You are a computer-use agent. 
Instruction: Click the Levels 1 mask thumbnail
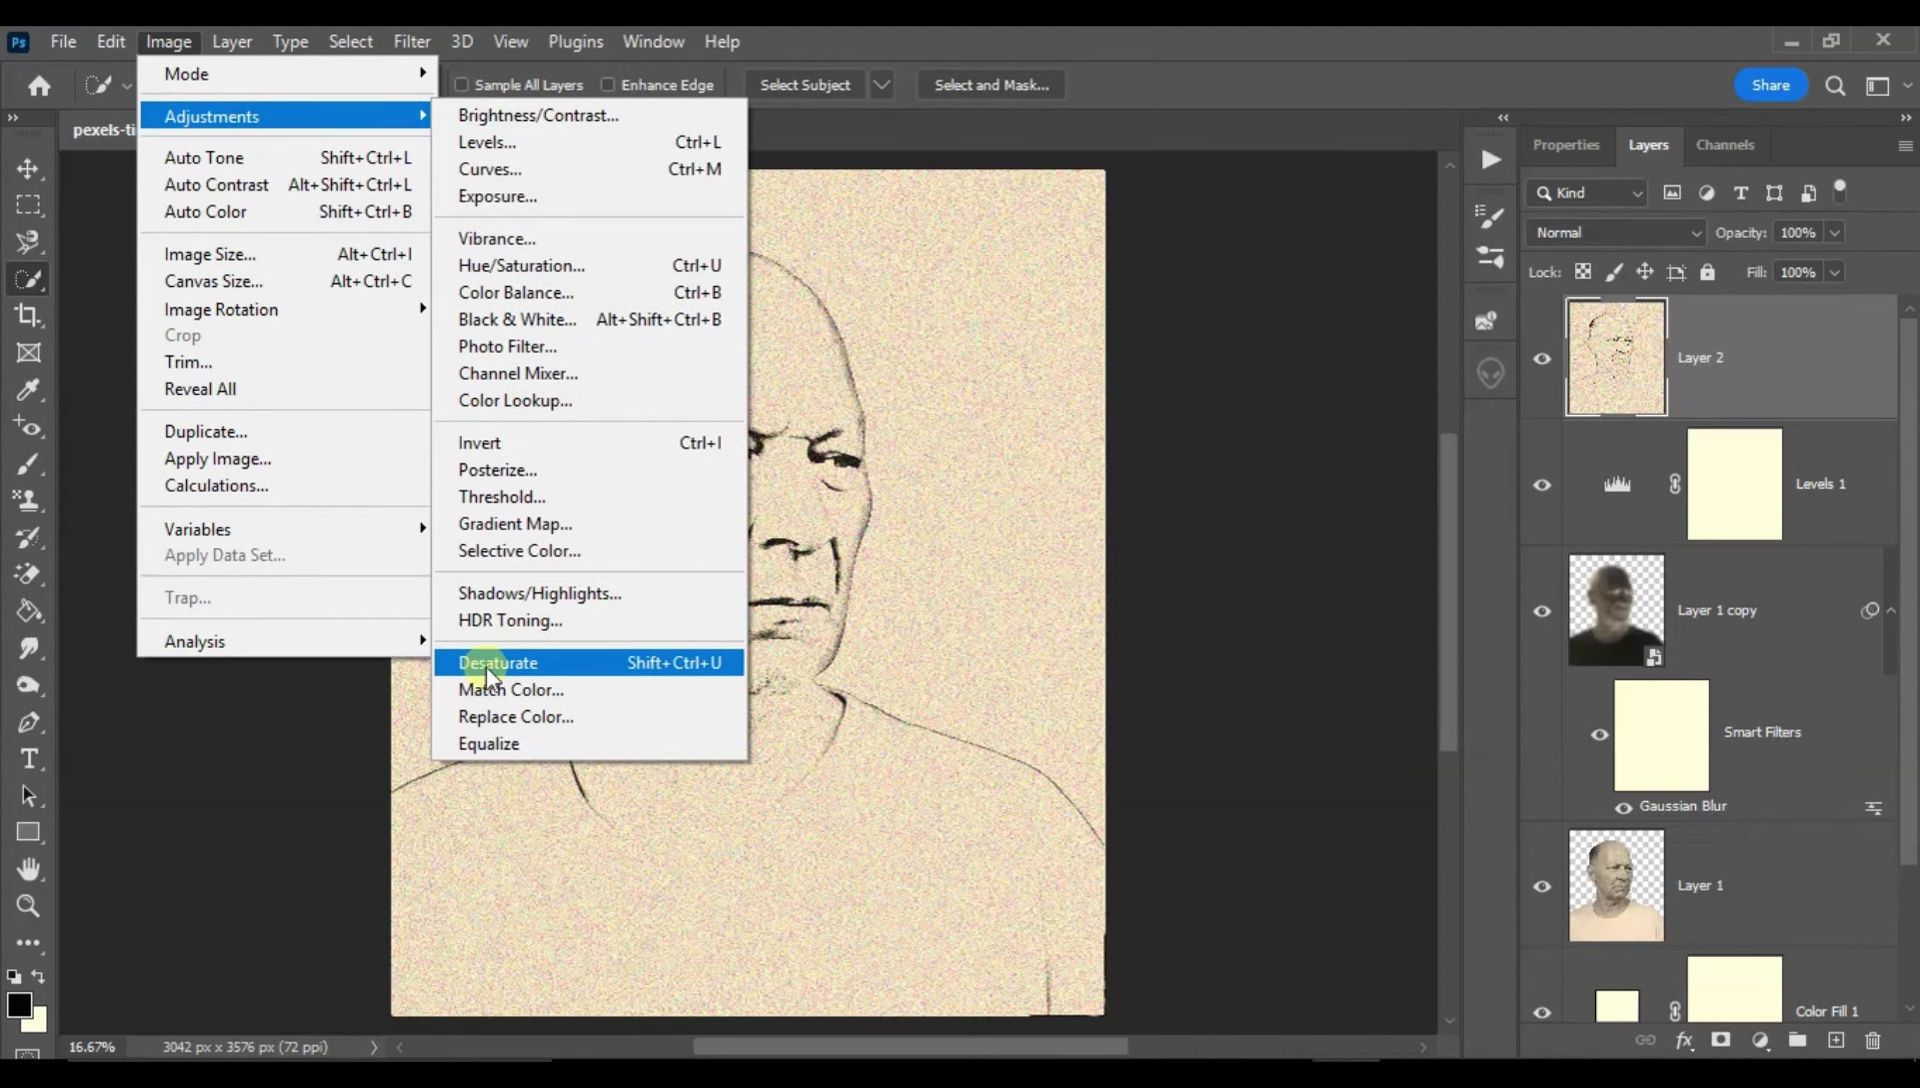(x=1734, y=484)
